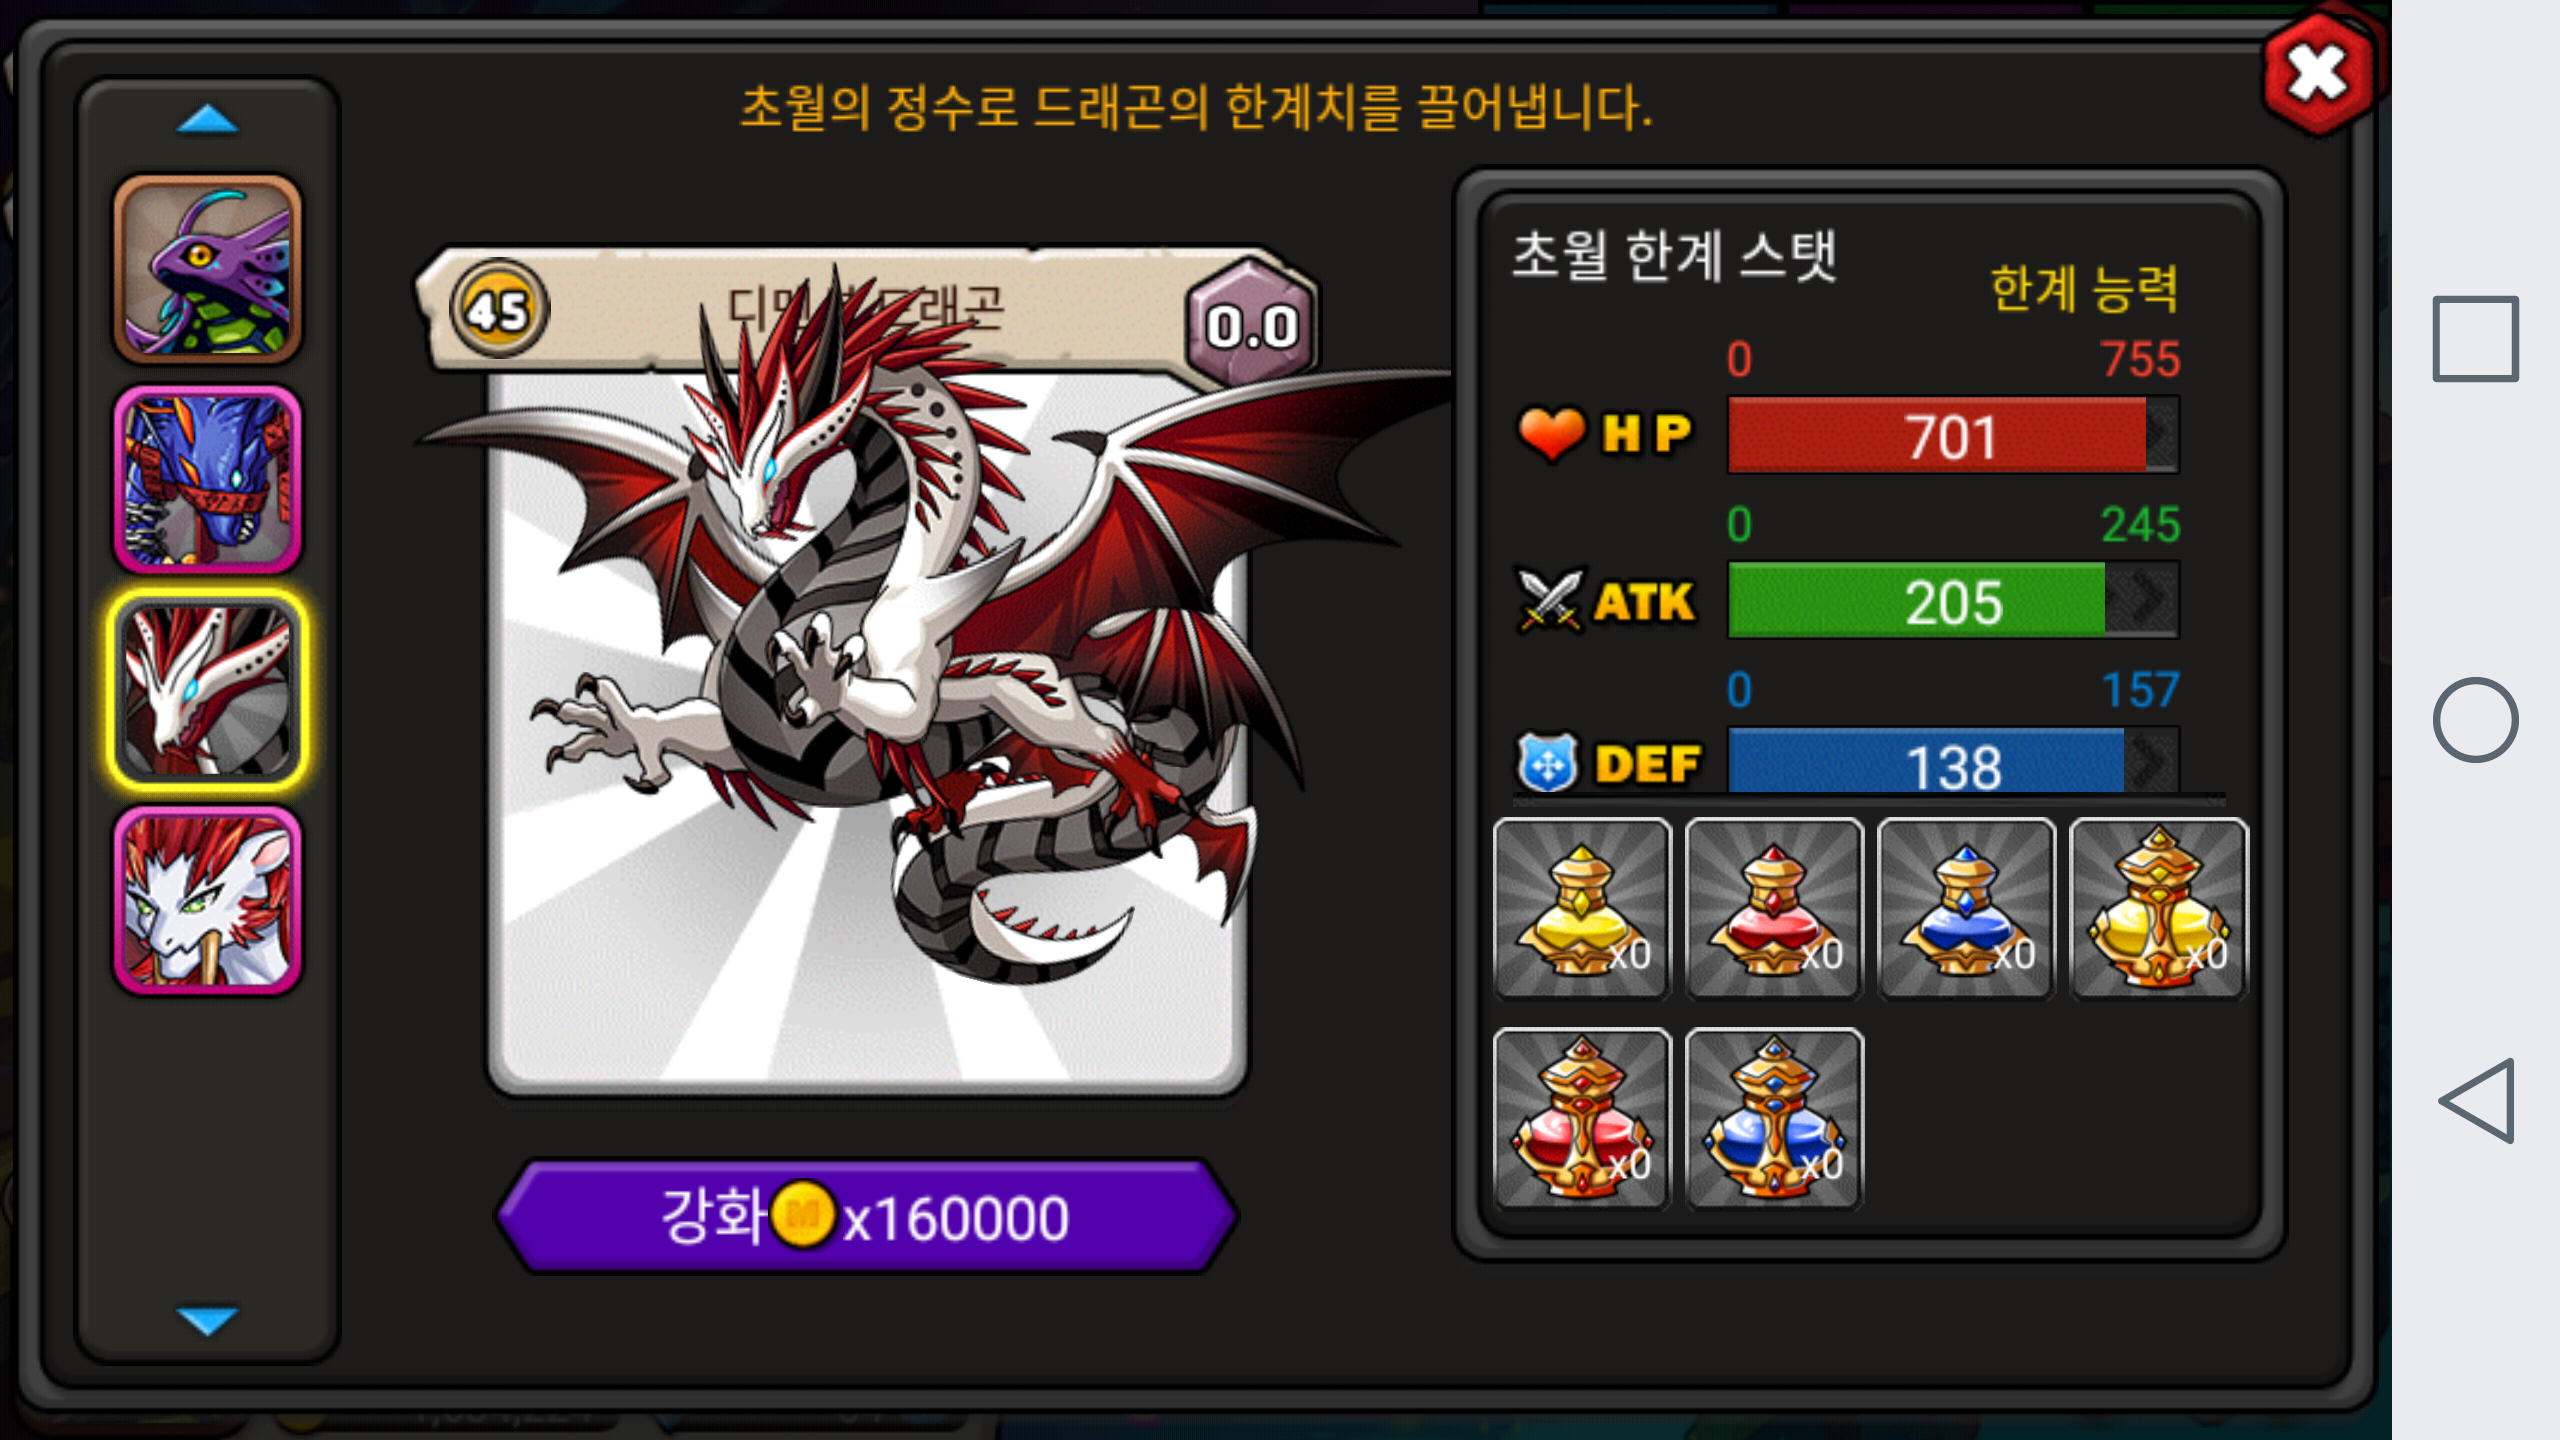Select the small yellow essence potion
The width and height of the screenshot is (2560, 1440).
point(1582,908)
